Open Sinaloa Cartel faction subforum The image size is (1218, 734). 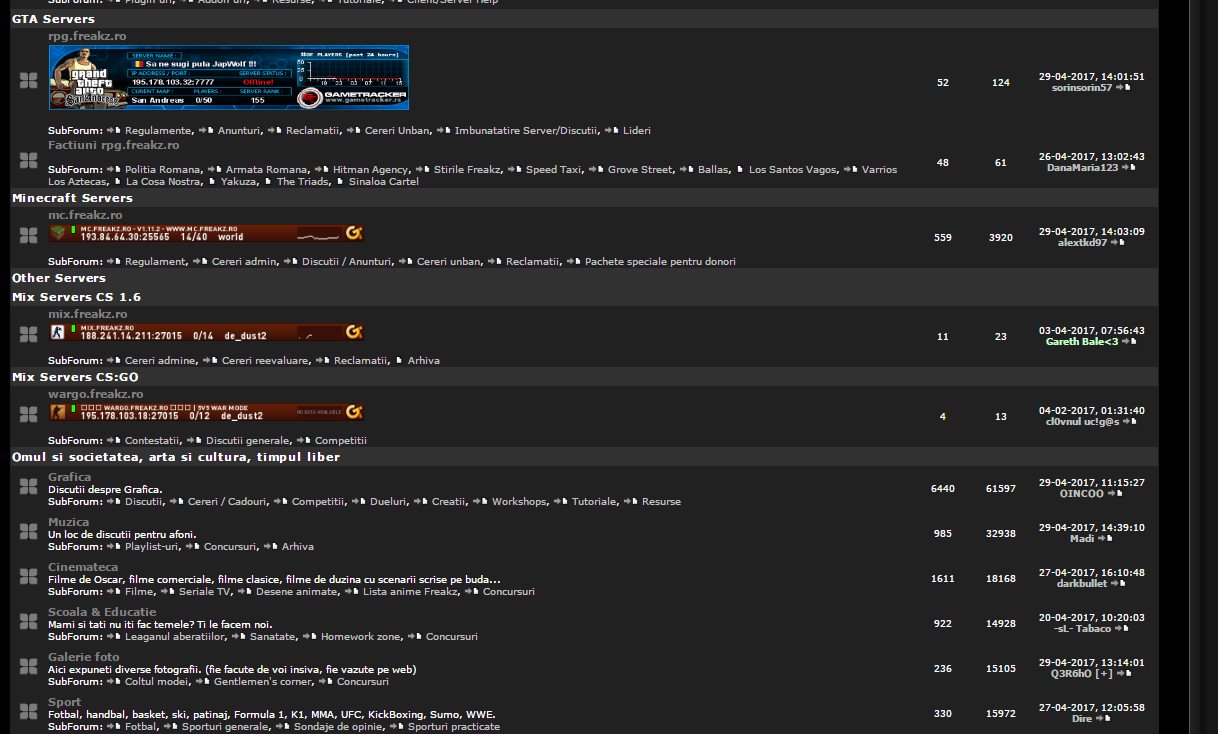coord(383,182)
